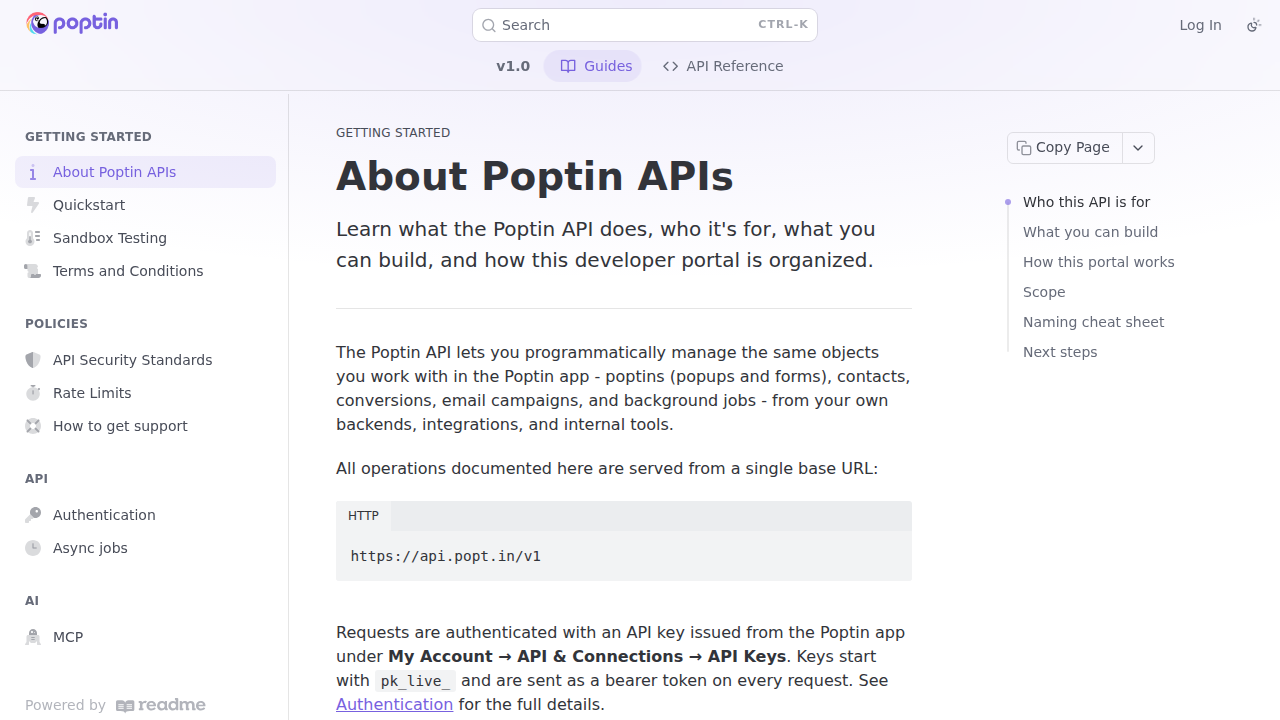Click the Copy Page button
The width and height of the screenshot is (1280, 720).
[1065, 148]
